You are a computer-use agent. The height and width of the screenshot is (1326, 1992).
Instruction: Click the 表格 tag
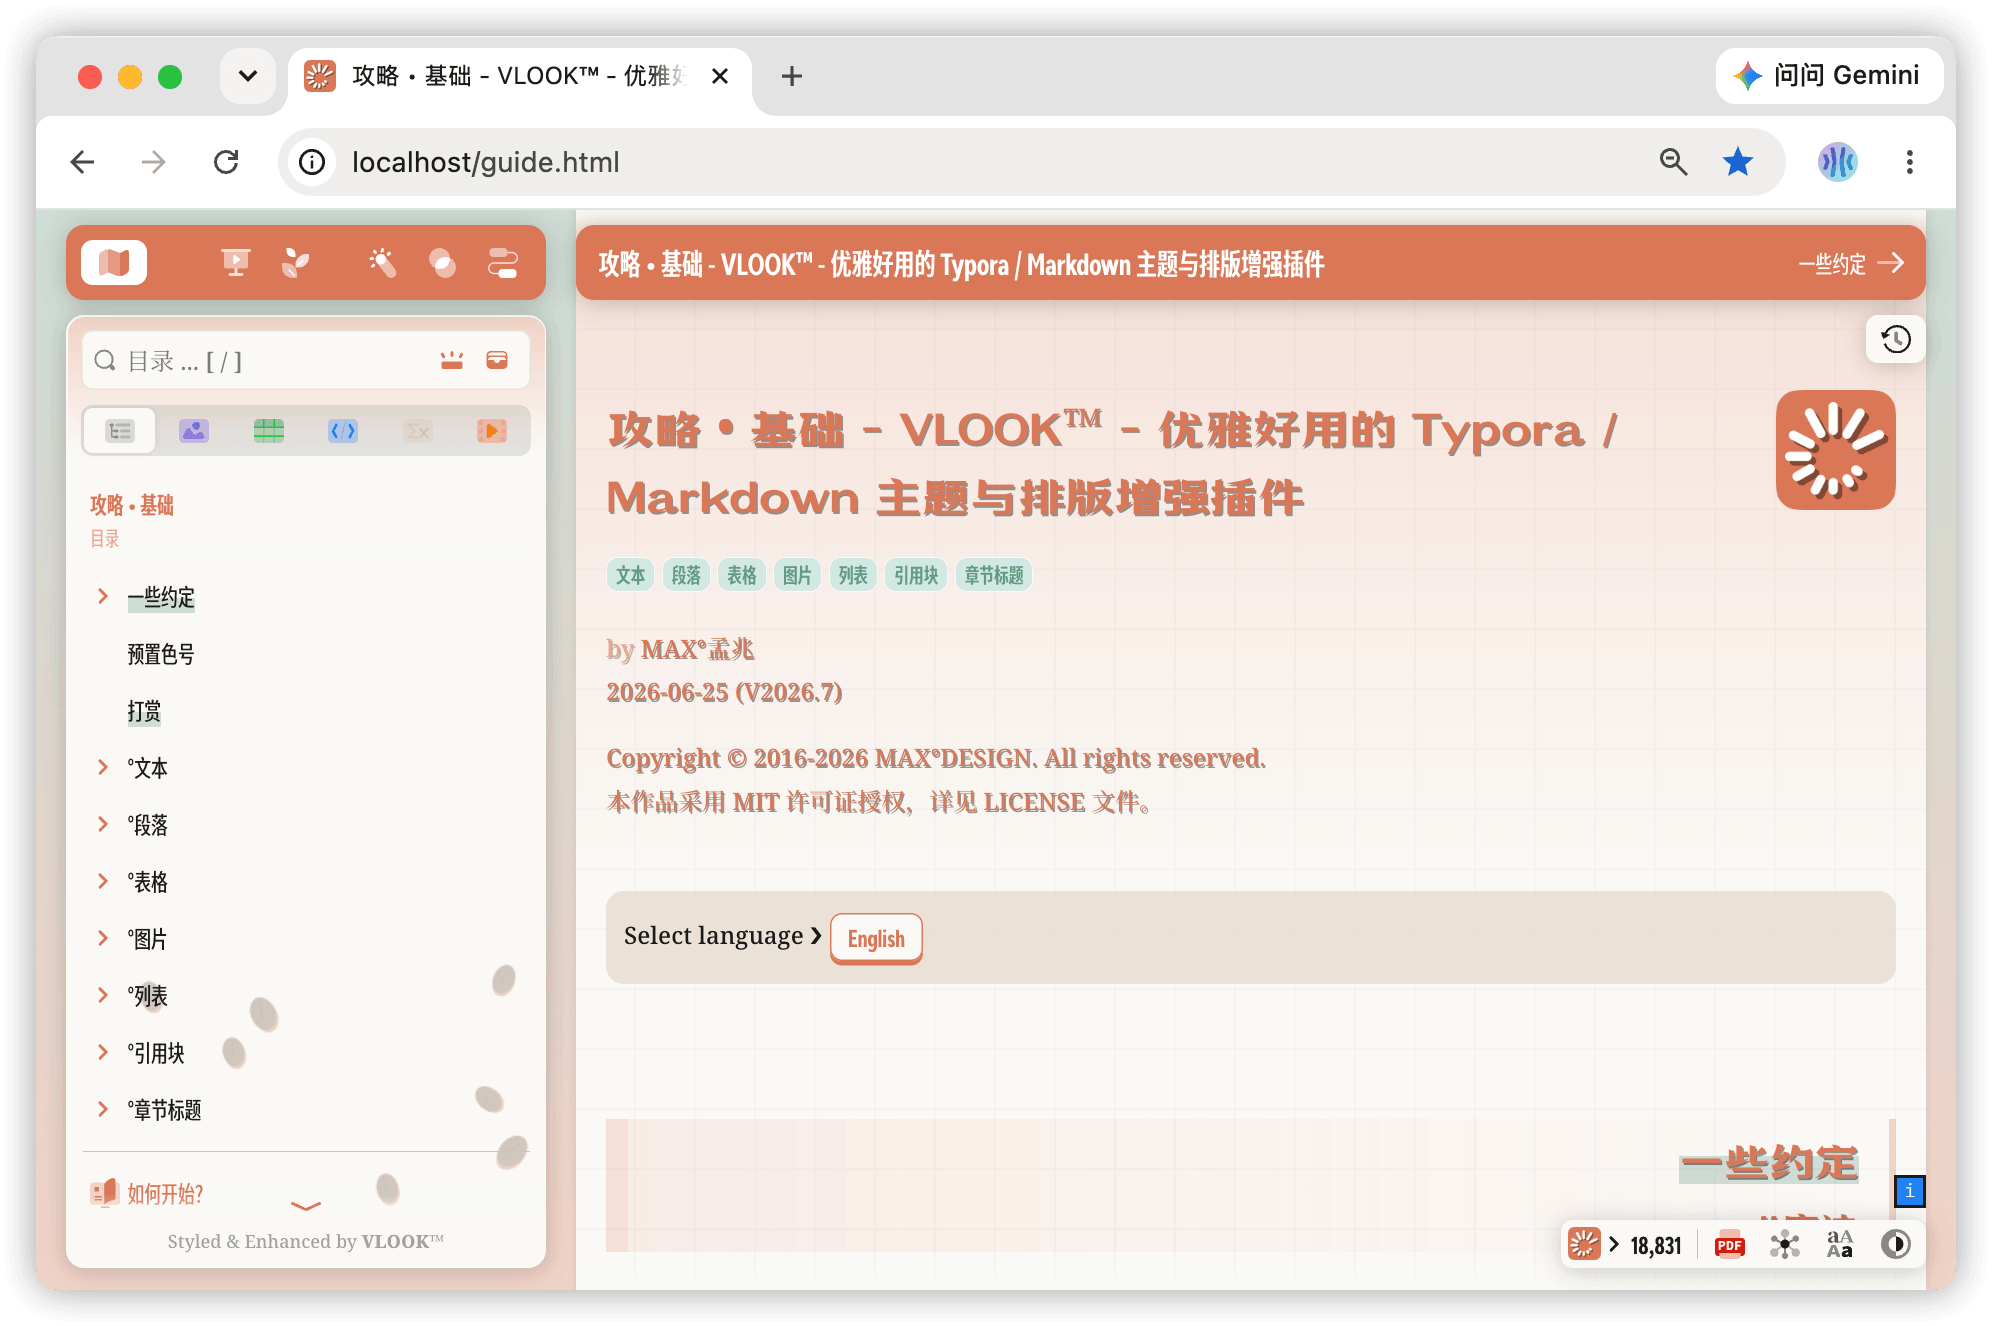(742, 575)
